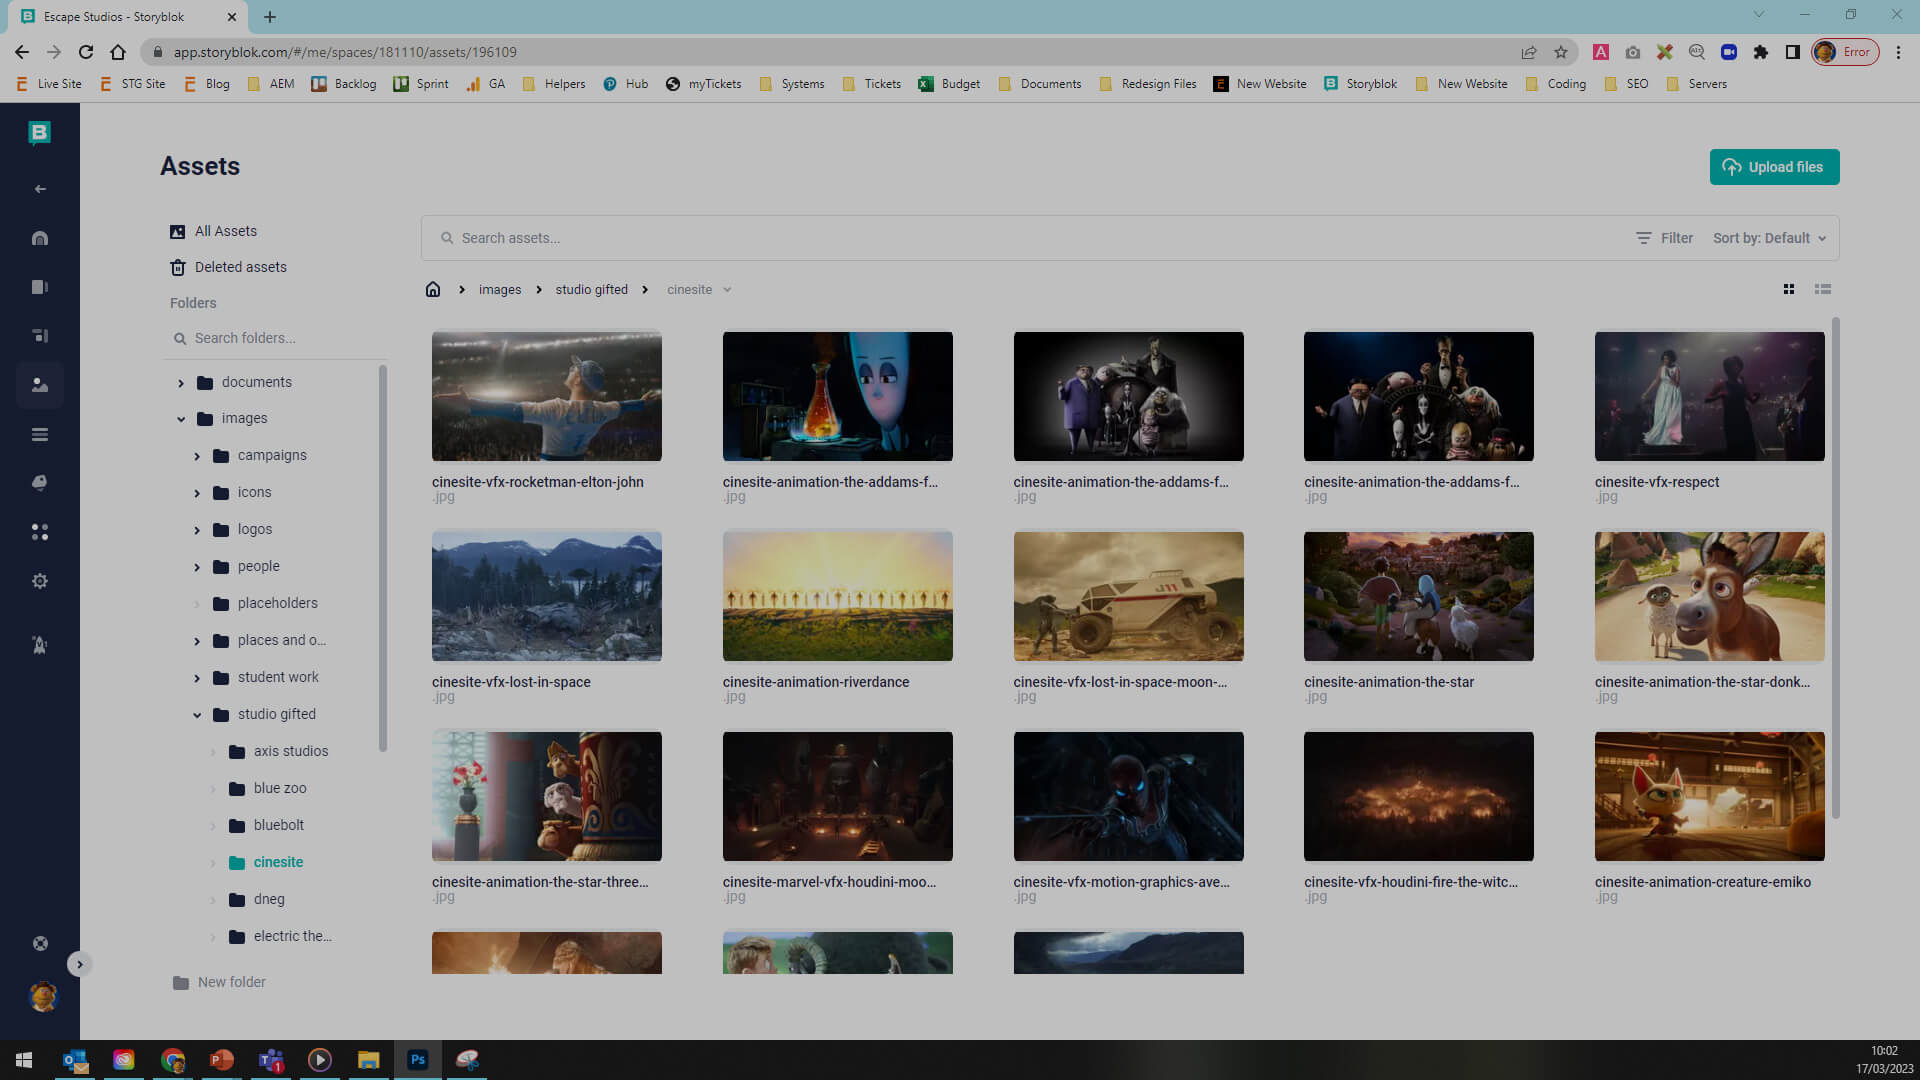Viewport: 1920px width, 1080px height.
Task: Open cinesite-animation-riverdance thumbnail
Action: [x=838, y=596]
